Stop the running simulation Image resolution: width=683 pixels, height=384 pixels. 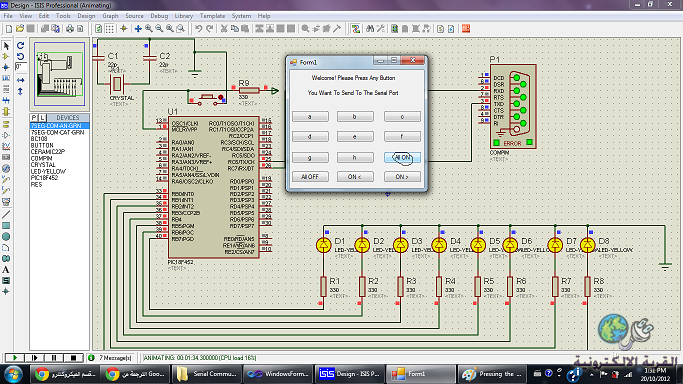coord(73,358)
